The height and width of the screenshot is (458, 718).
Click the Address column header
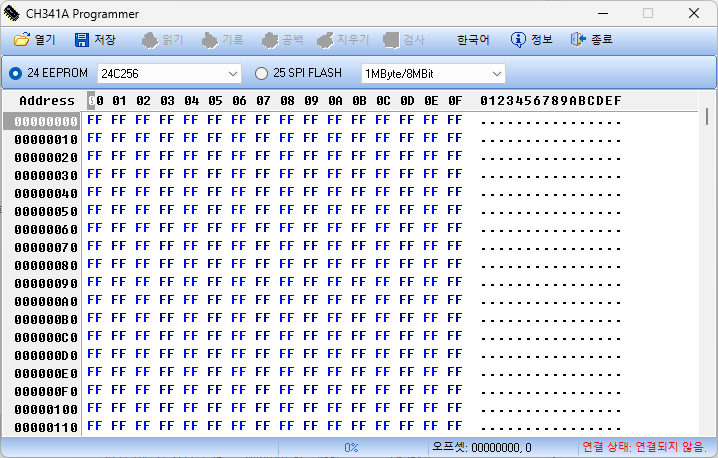[47, 100]
